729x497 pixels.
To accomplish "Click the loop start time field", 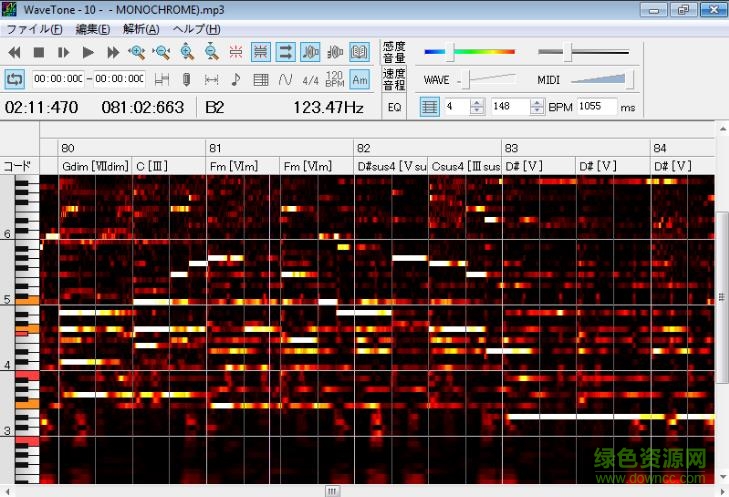I will 57,79.
